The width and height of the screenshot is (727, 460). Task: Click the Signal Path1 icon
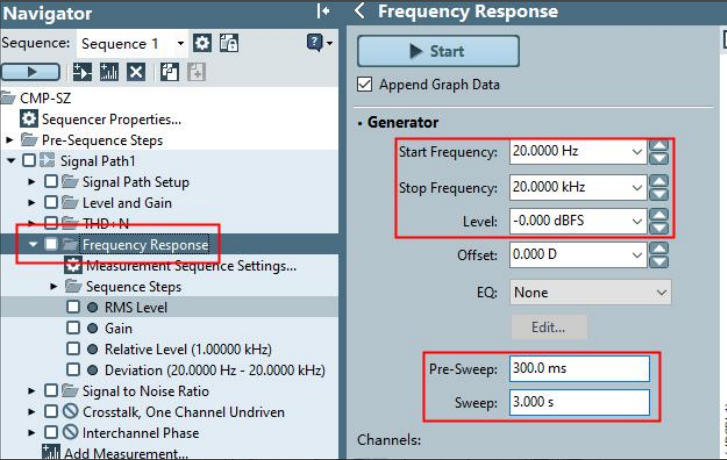click(47, 160)
